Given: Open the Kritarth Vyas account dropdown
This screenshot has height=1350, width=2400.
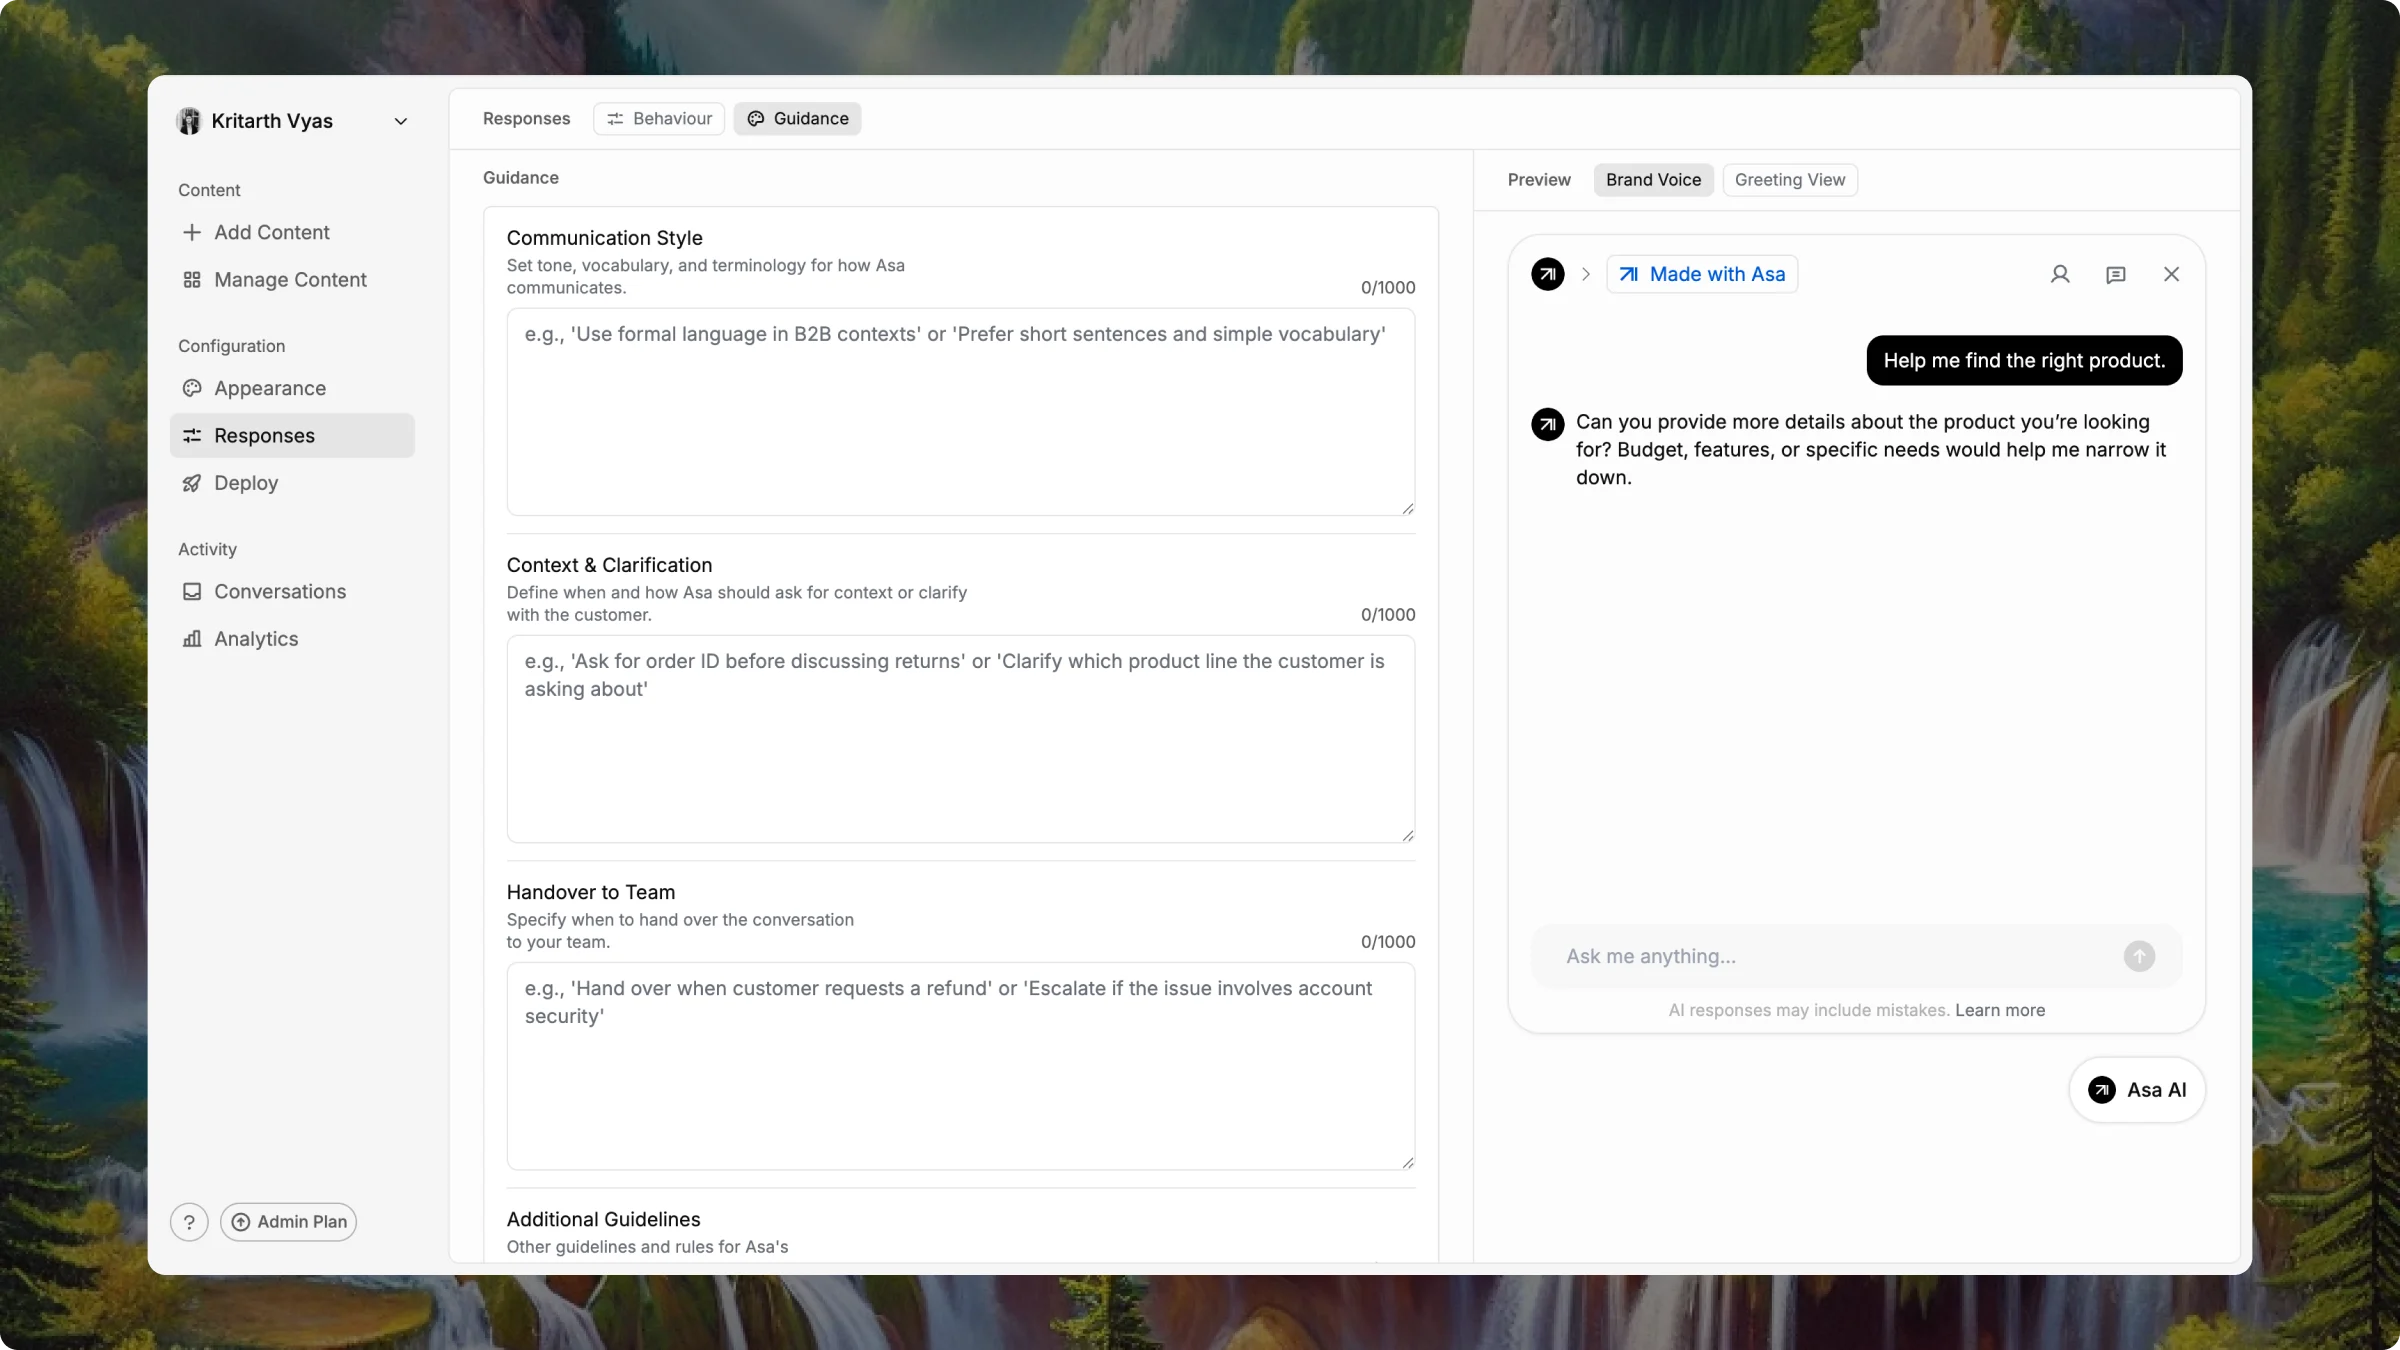Looking at the screenshot, I should pyautogui.click(x=292, y=121).
